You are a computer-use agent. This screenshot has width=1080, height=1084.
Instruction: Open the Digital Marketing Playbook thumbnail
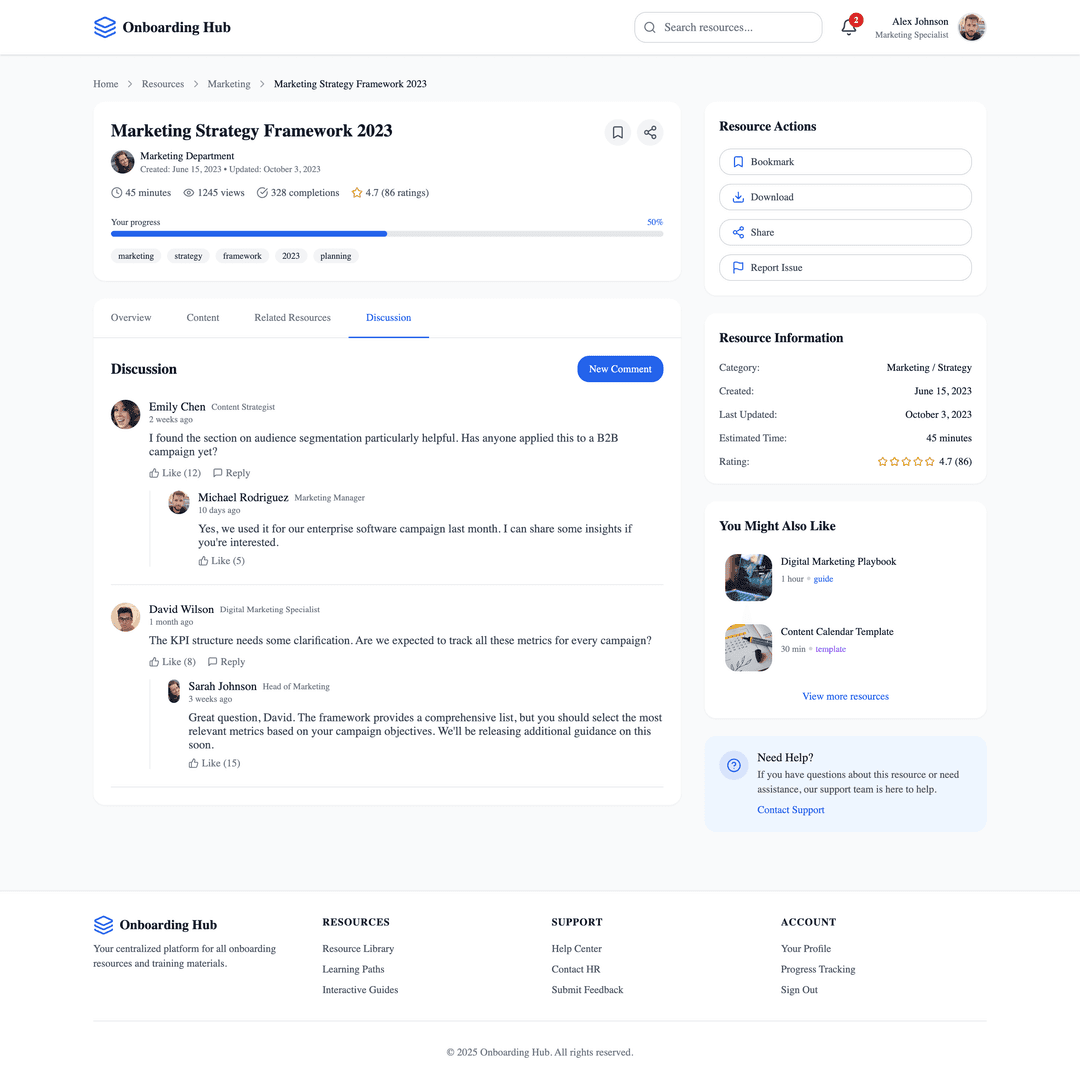[x=748, y=577]
